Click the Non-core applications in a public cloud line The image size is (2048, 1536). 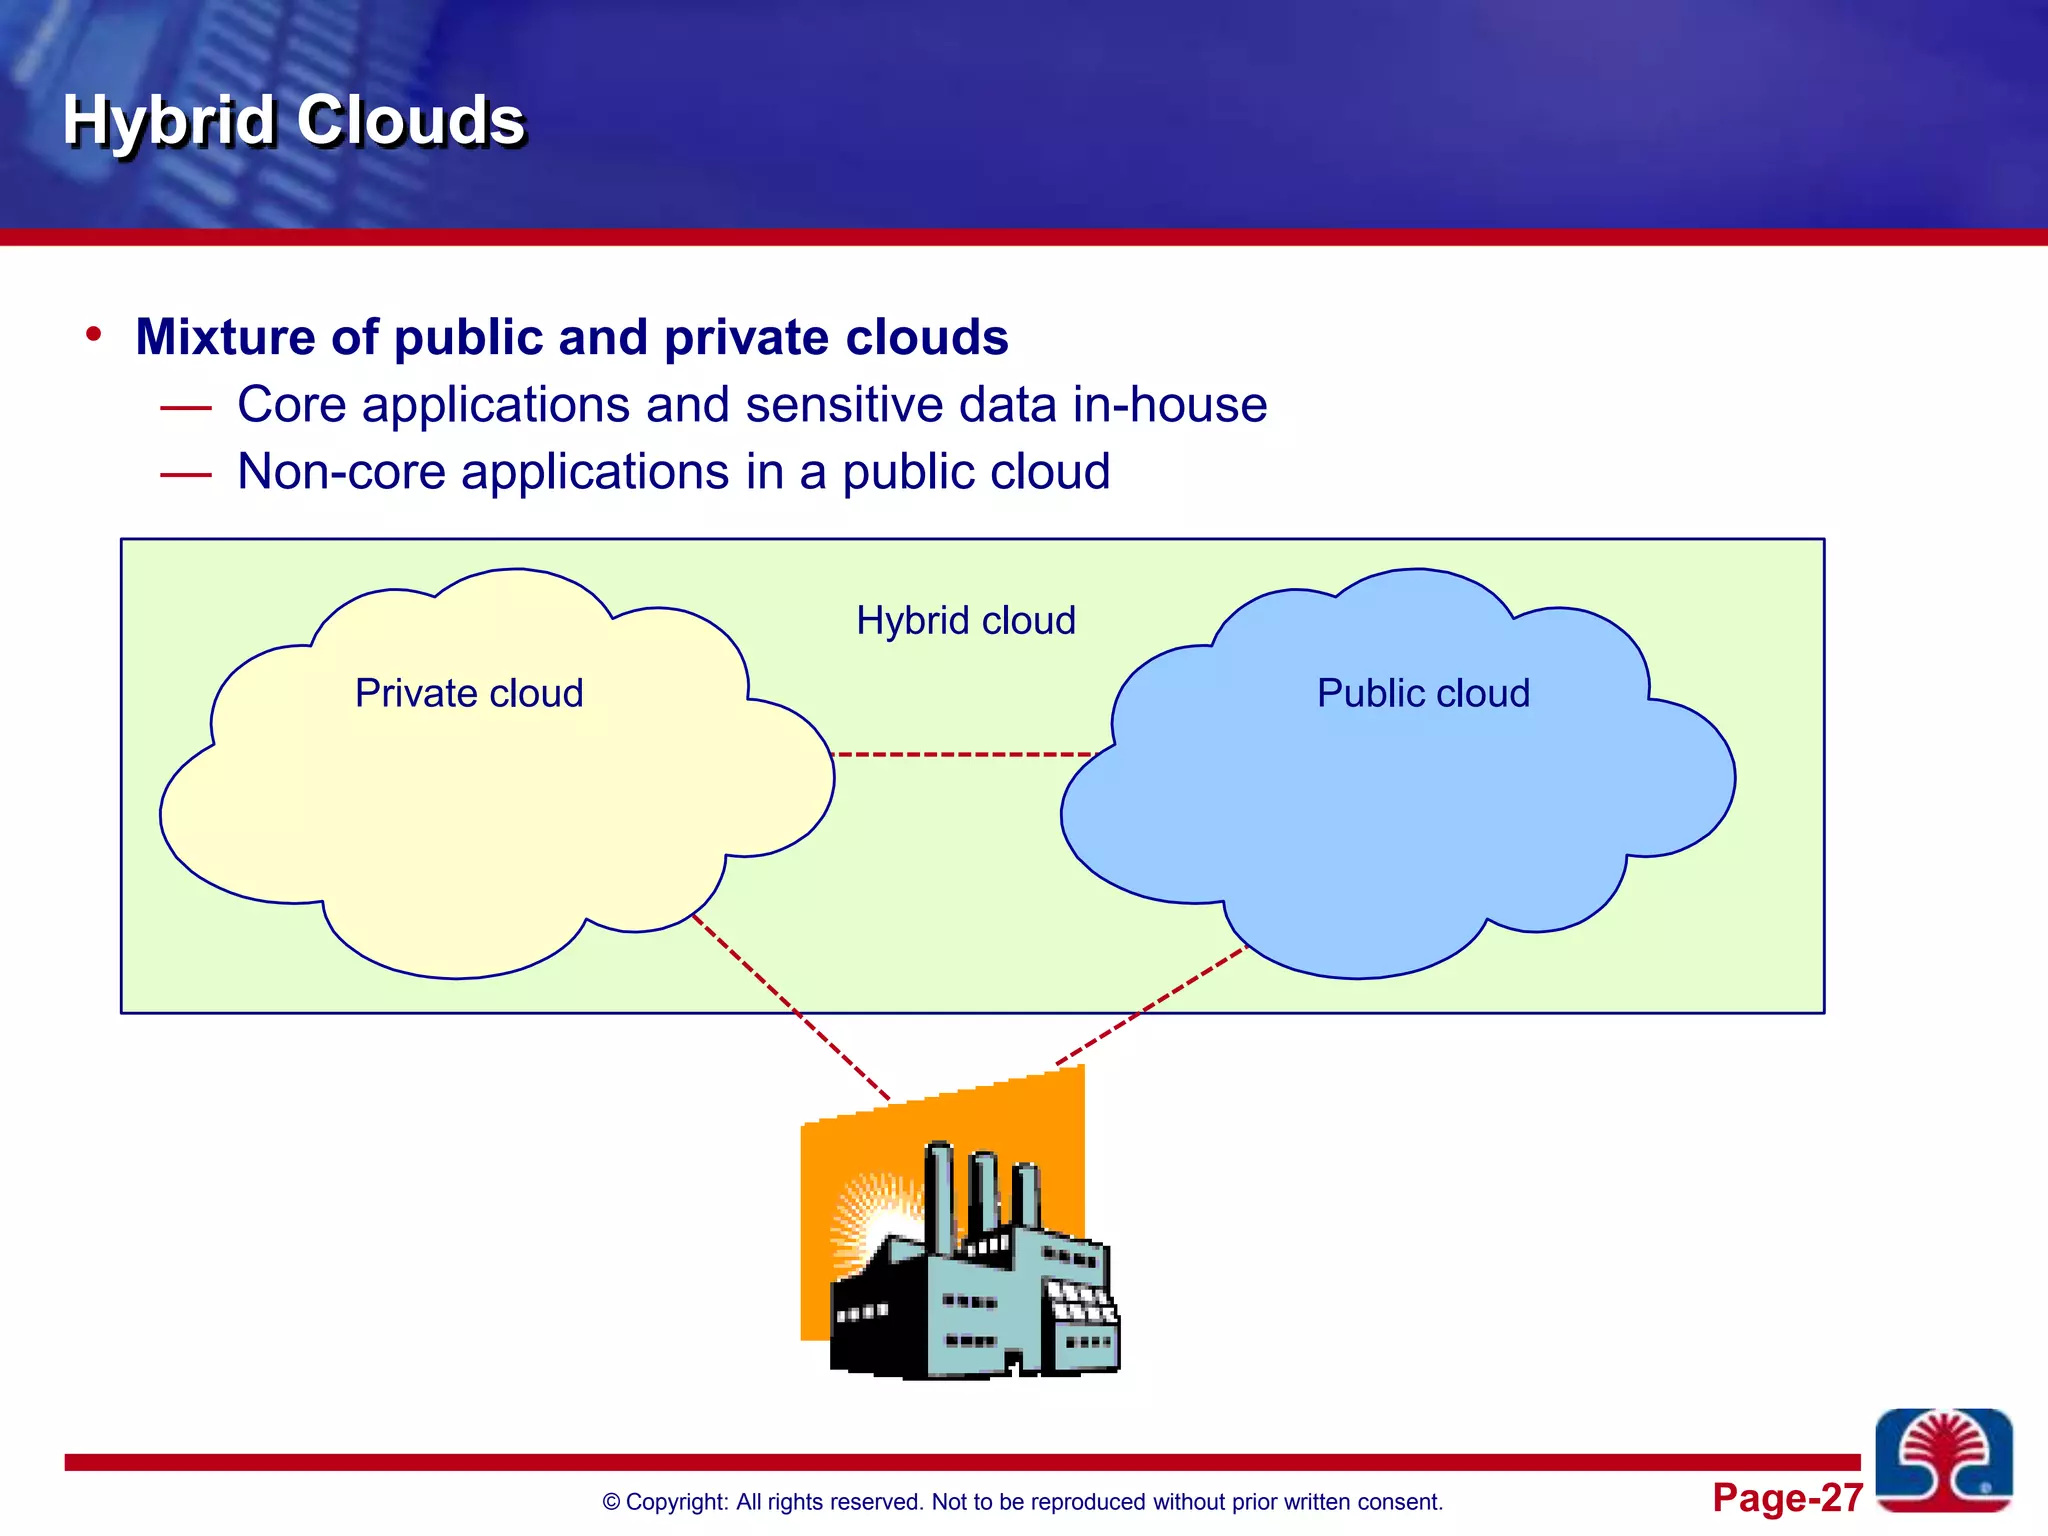(673, 472)
